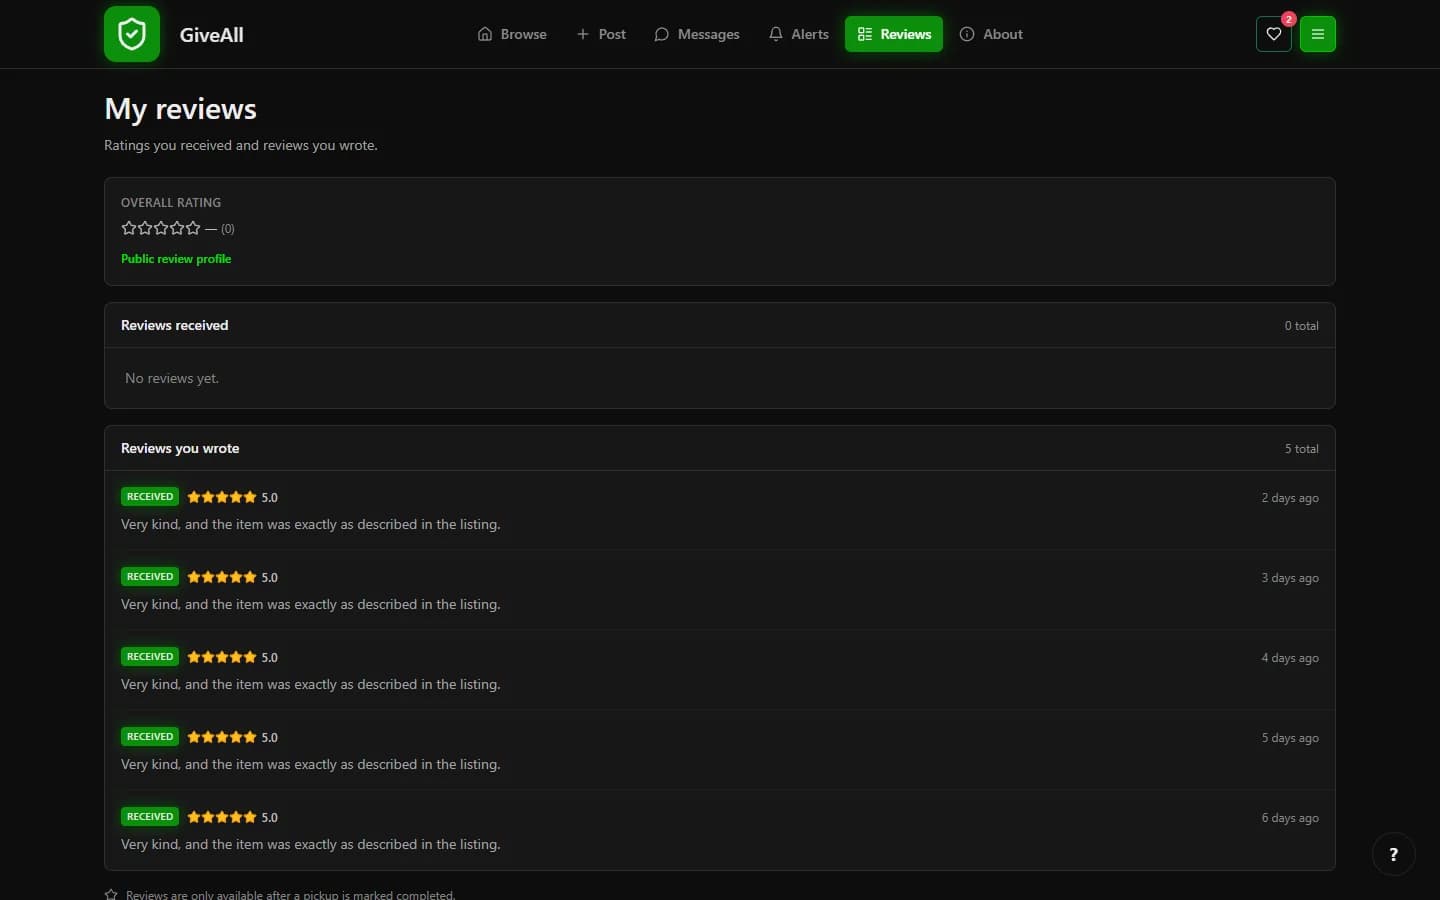Screen dimensions: 1440x900
Task: Click RECEIVED badge on 2 days ago review
Action: coord(150,497)
